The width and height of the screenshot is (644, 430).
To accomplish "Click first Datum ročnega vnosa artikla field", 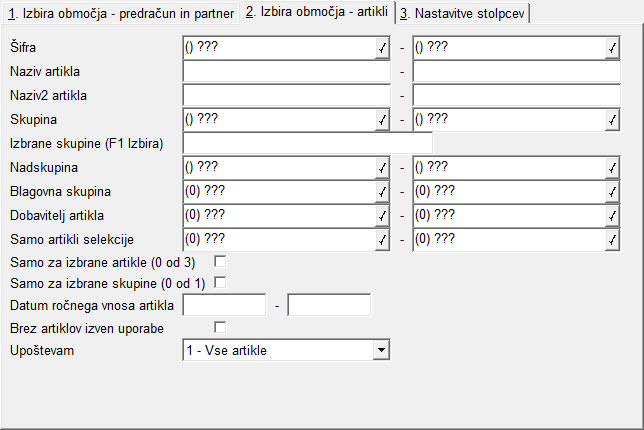I will point(224,305).
